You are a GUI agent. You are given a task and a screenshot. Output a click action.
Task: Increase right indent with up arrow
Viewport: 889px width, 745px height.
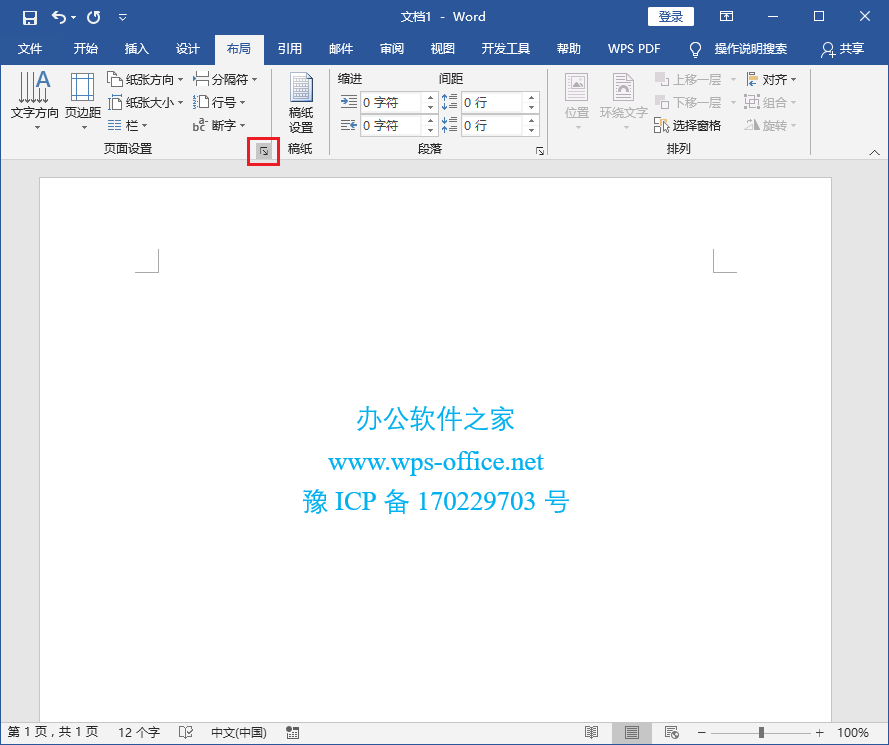[x=430, y=121]
